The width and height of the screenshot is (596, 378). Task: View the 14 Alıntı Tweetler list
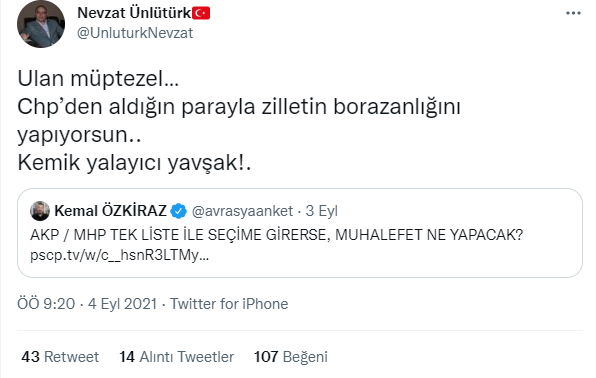176,357
